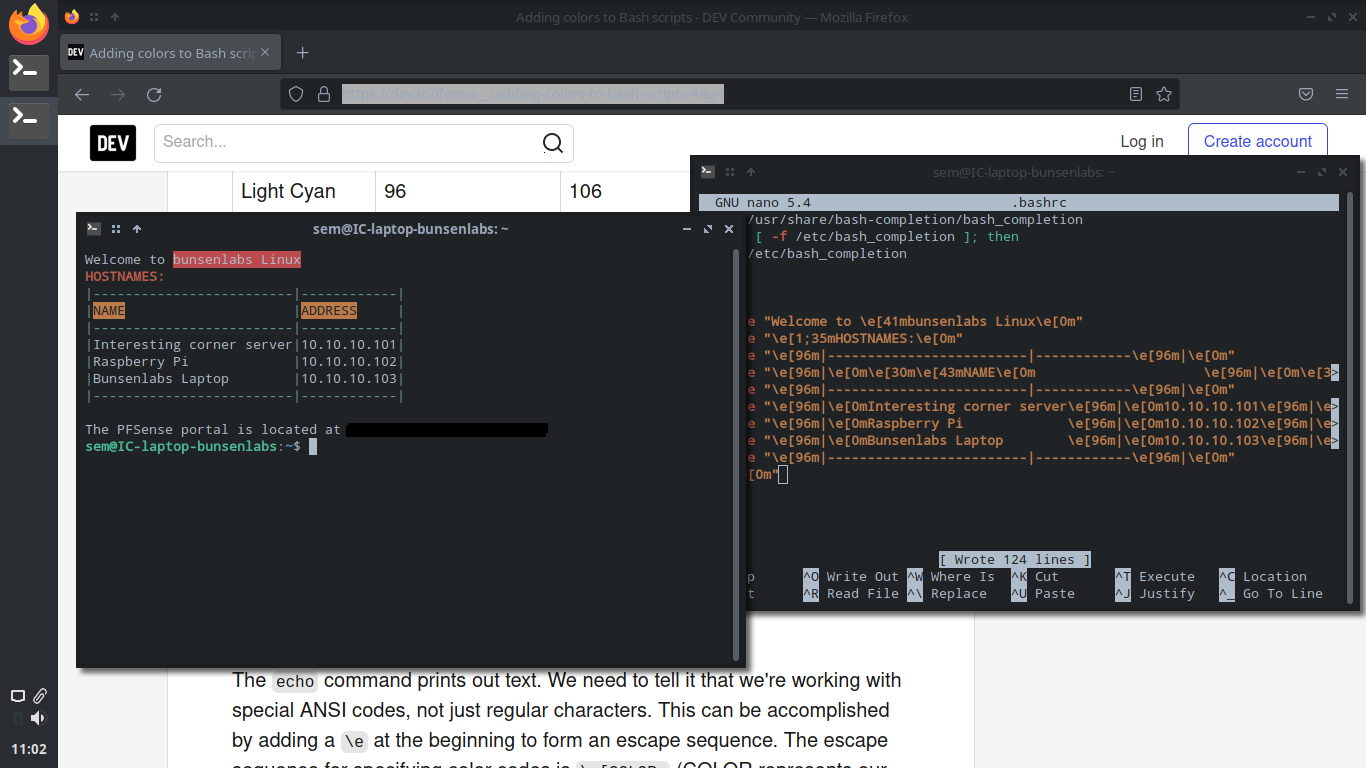This screenshot has width=1366, height=768.
Task: Open the Firefox hamburger application menu
Action: pyautogui.click(x=1341, y=93)
